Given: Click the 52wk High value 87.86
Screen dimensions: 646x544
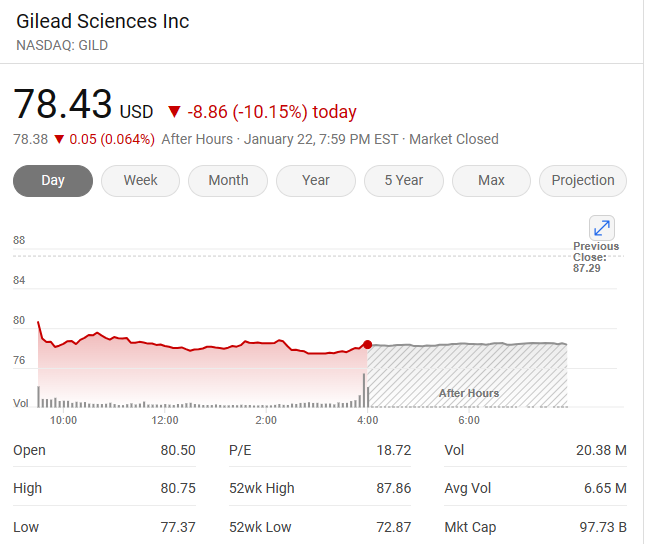Looking at the screenshot, I should [393, 489].
